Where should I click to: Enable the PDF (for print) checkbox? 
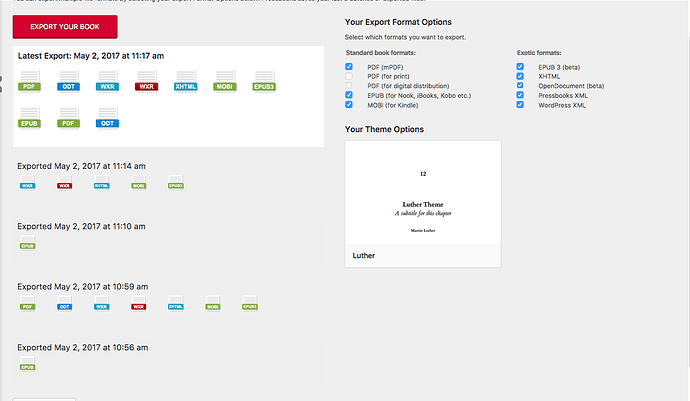[349, 76]
